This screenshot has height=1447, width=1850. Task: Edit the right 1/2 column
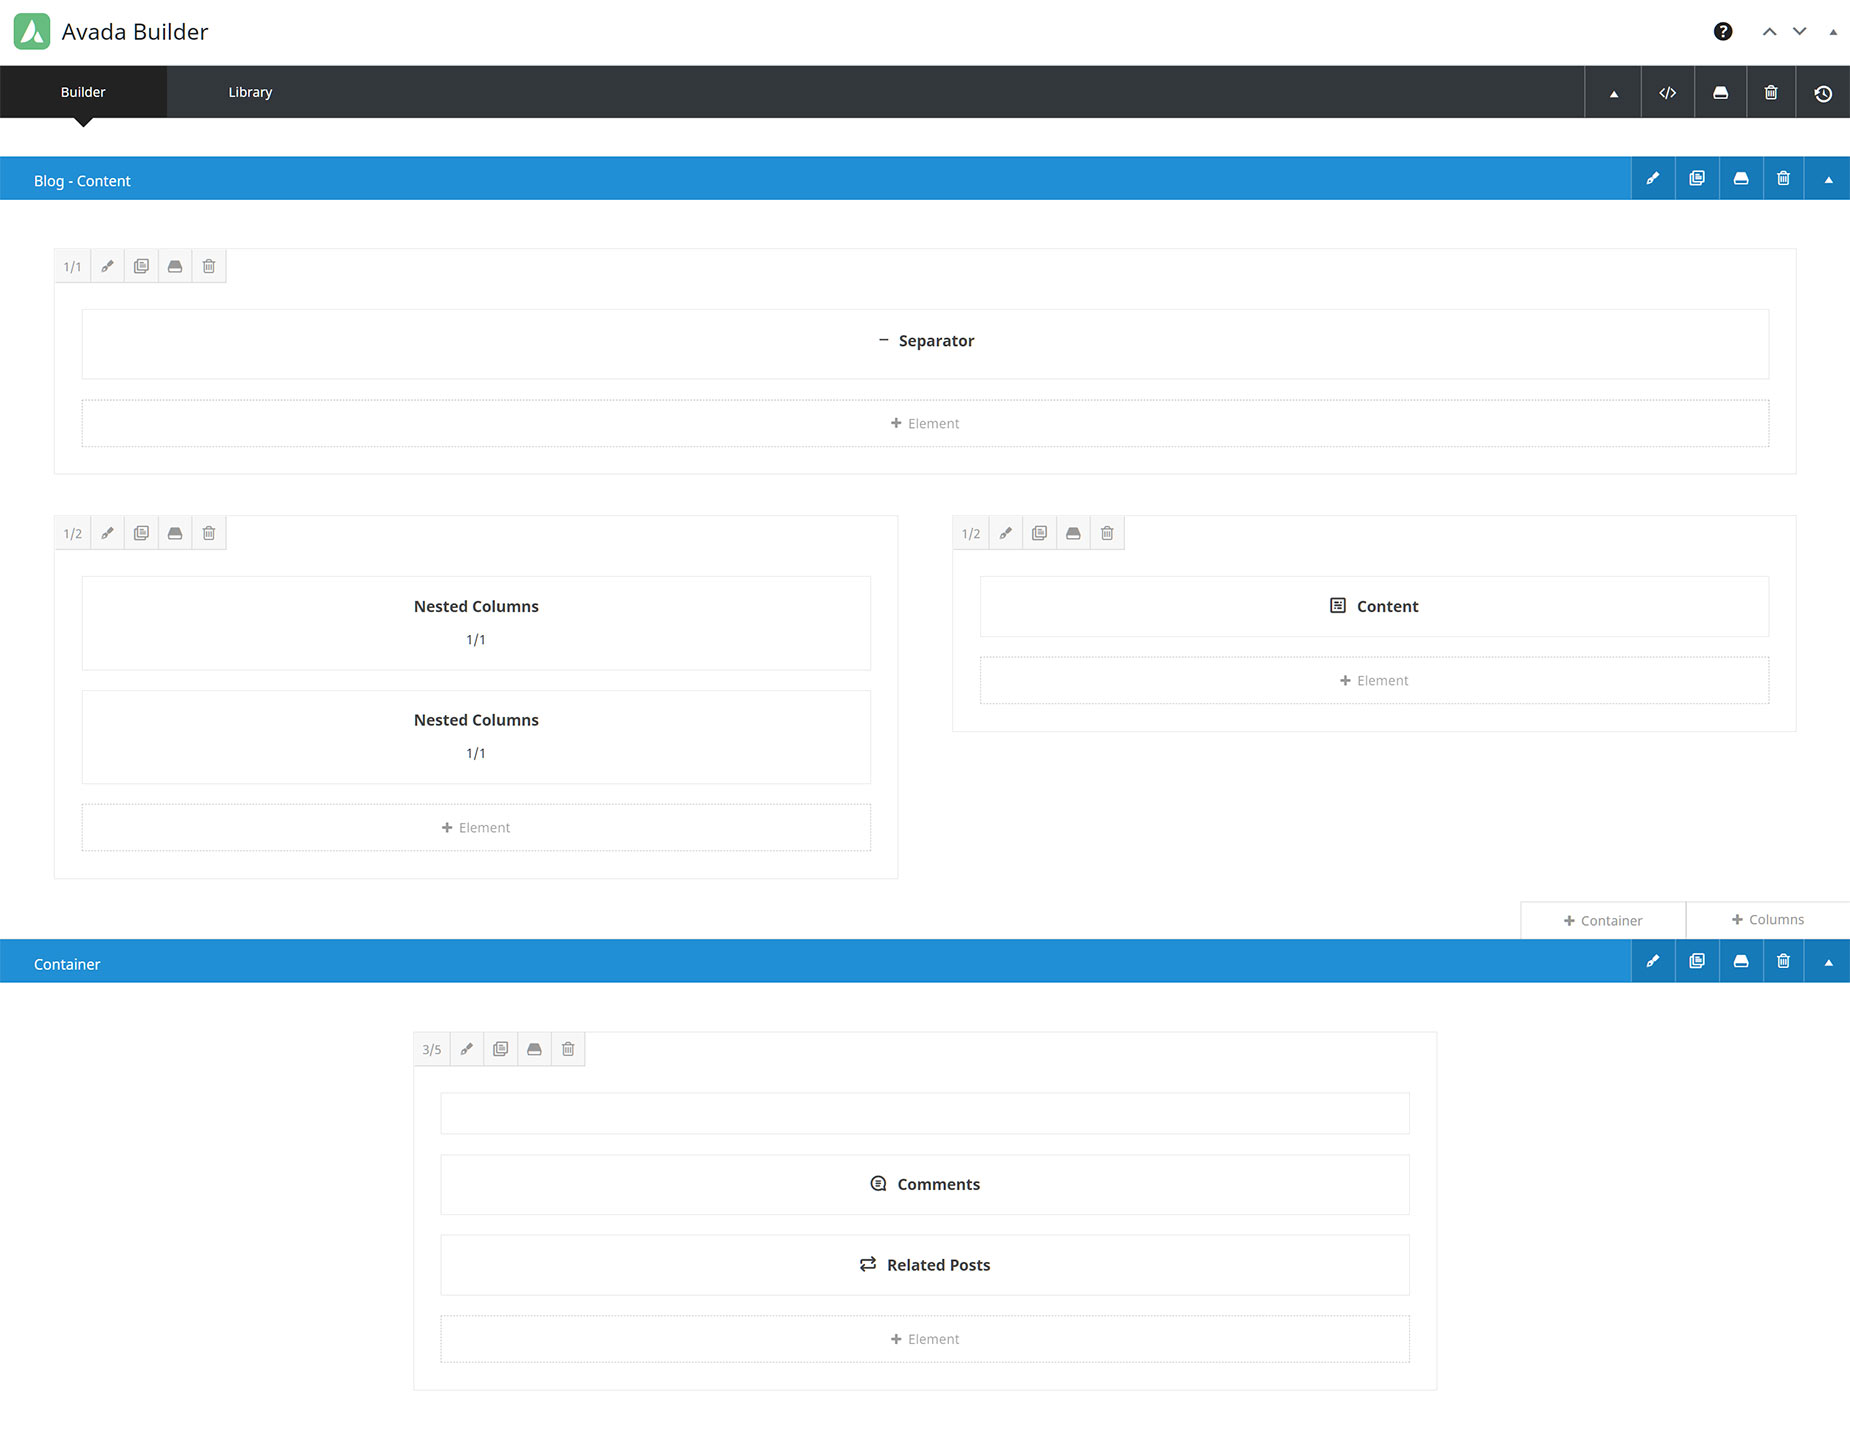pos(1006,534)
